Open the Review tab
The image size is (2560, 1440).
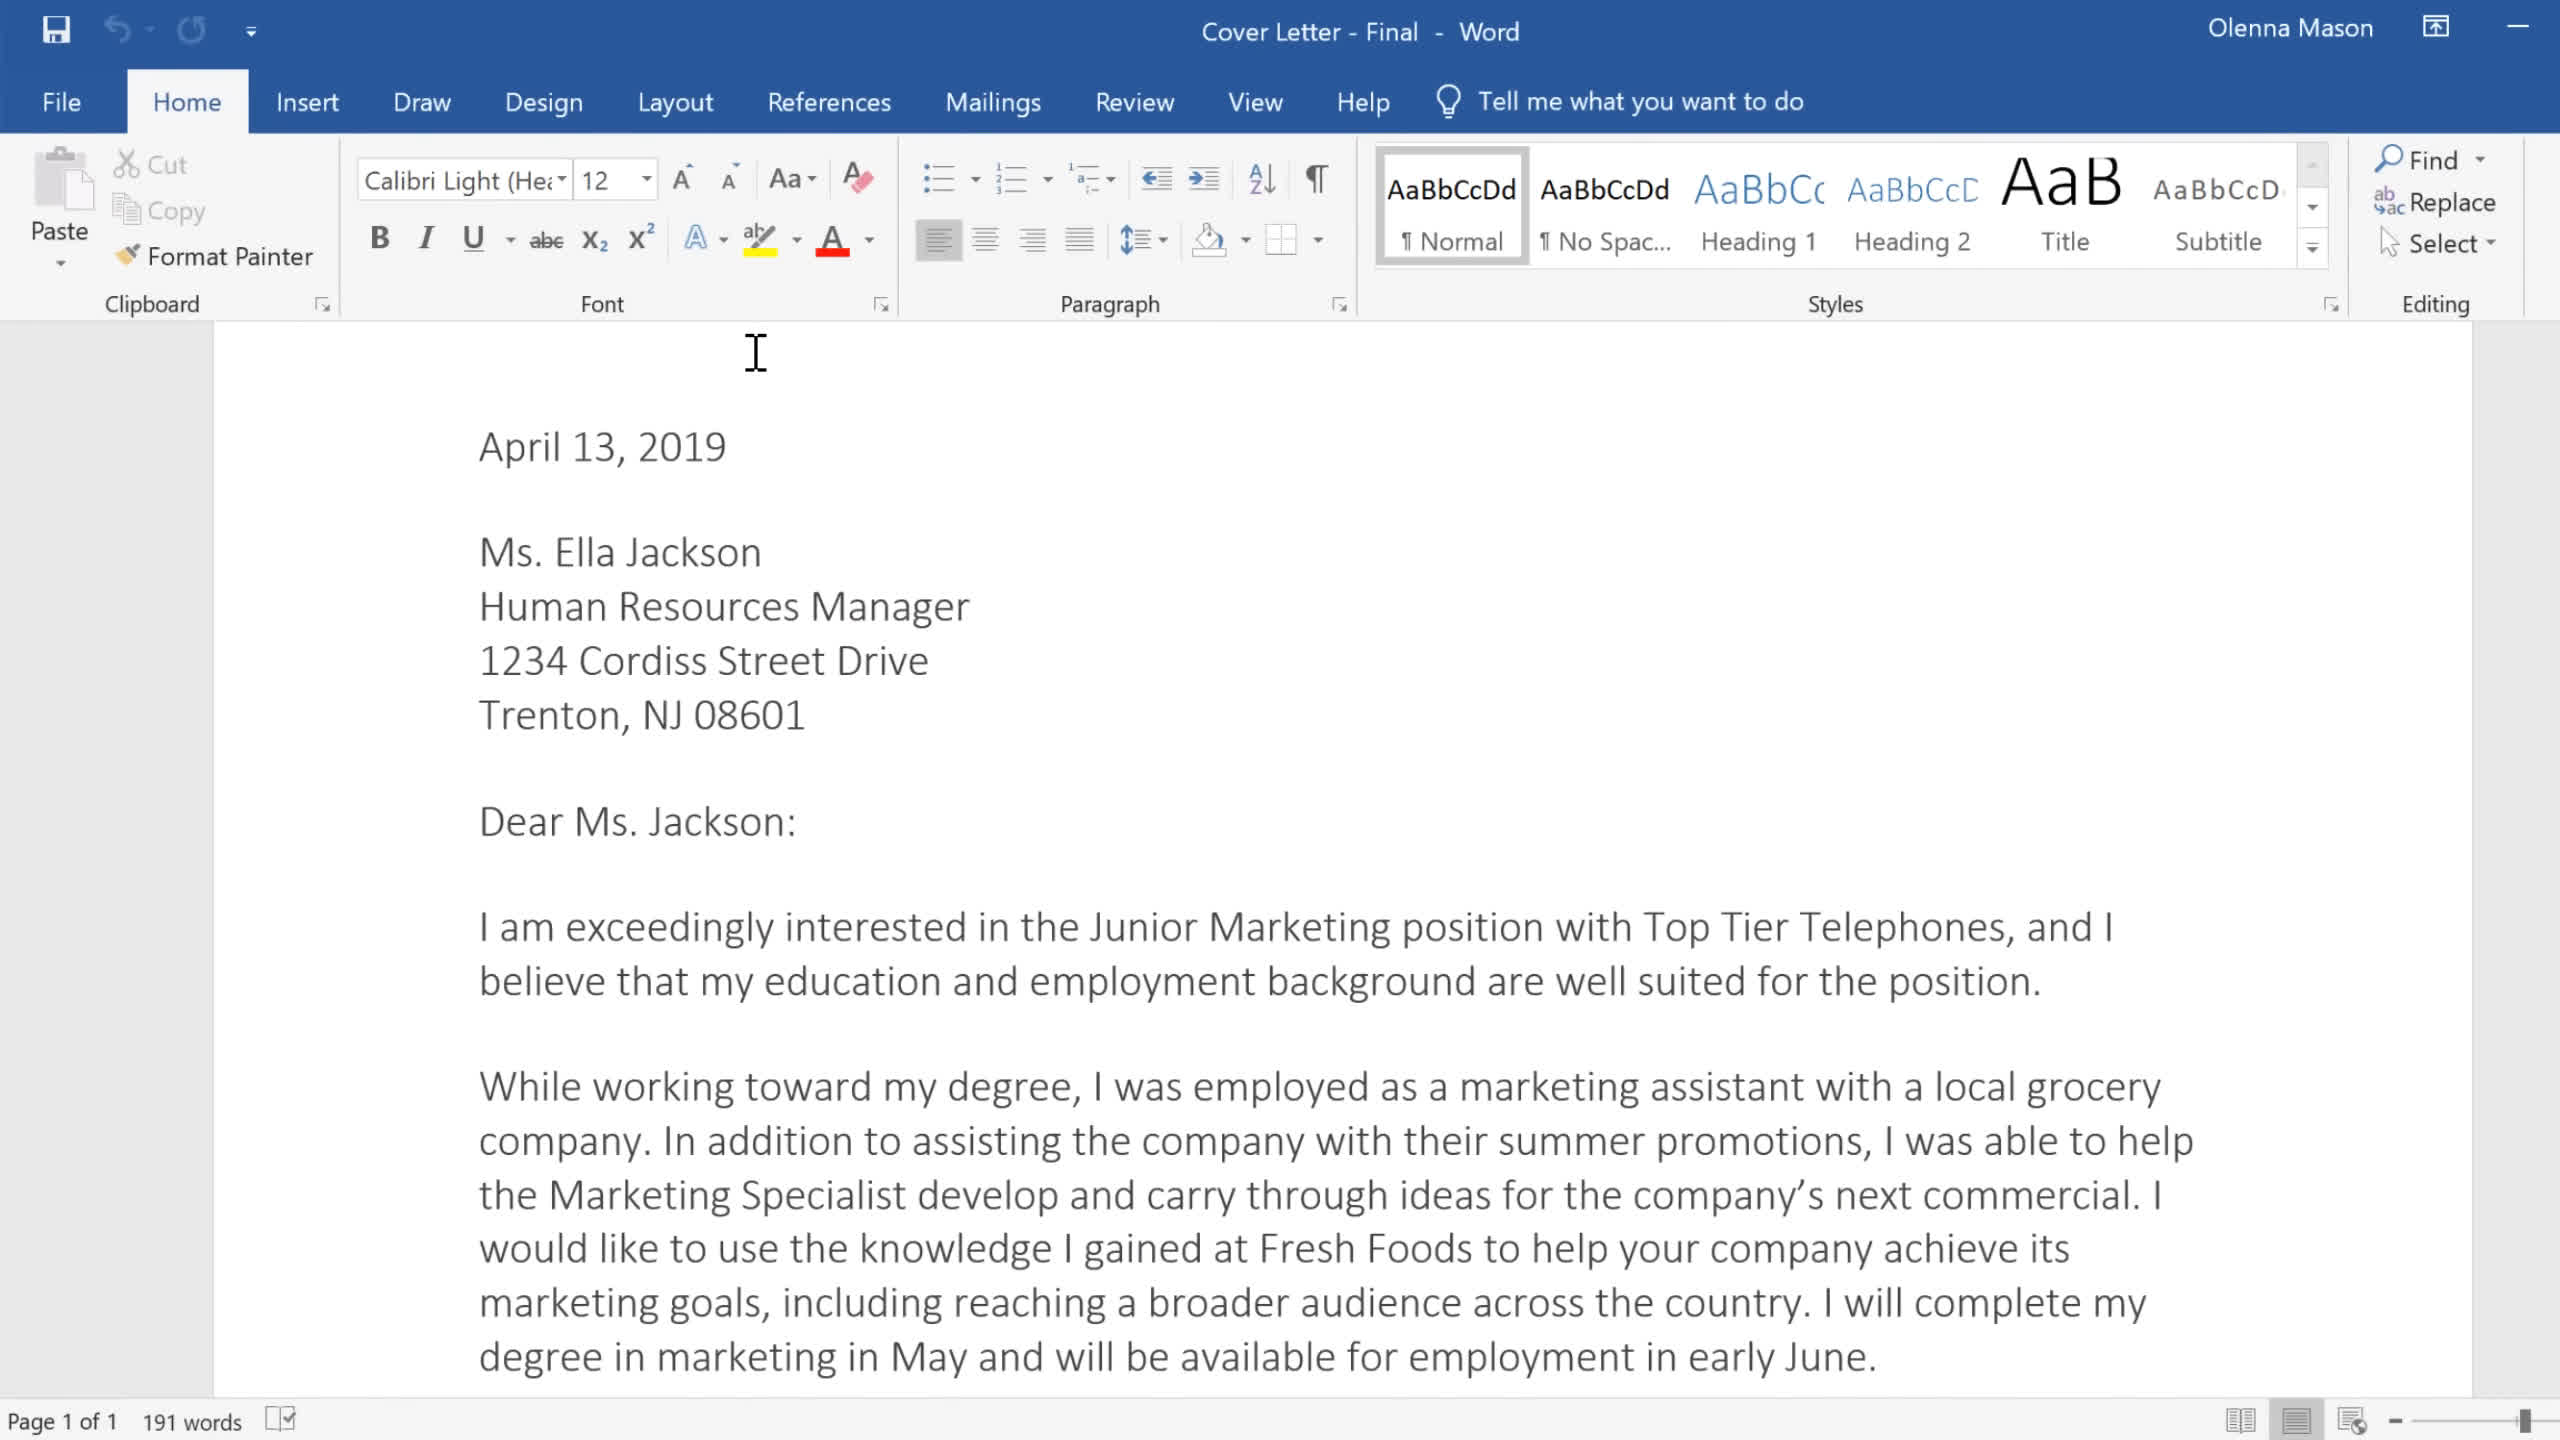[1134, 102]
